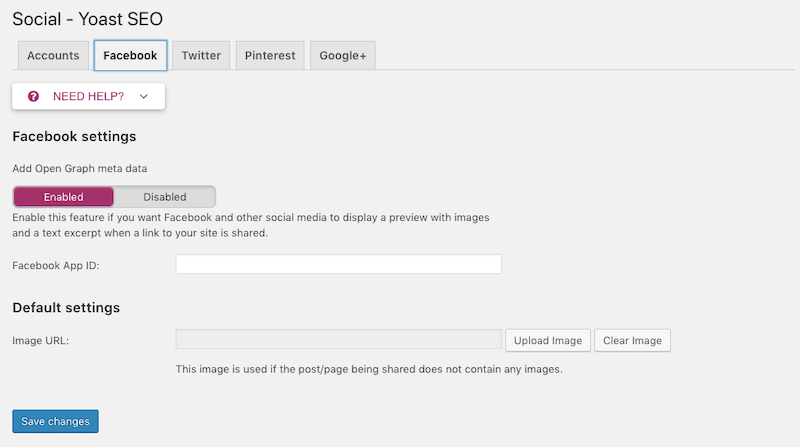Focus the Facebook App ID field
Image resolution: width=800 pixels, height=447 pixels.
tap(338, 264)
